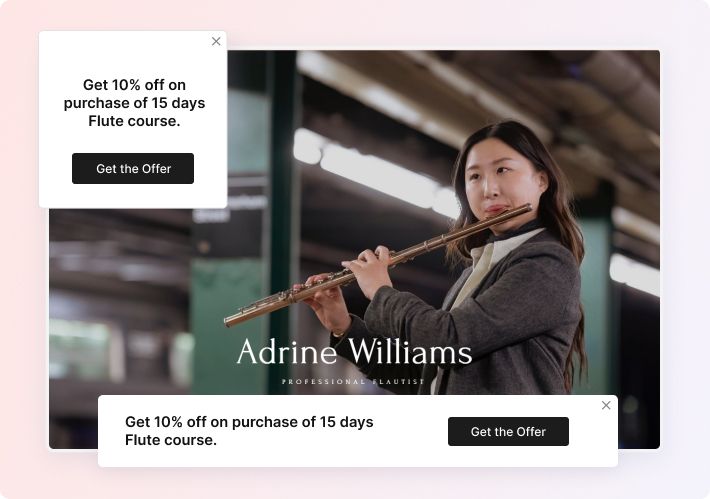Click the Professional Flautist subtitle
This screenshot has width=710, height=499.
pos(353,382)
